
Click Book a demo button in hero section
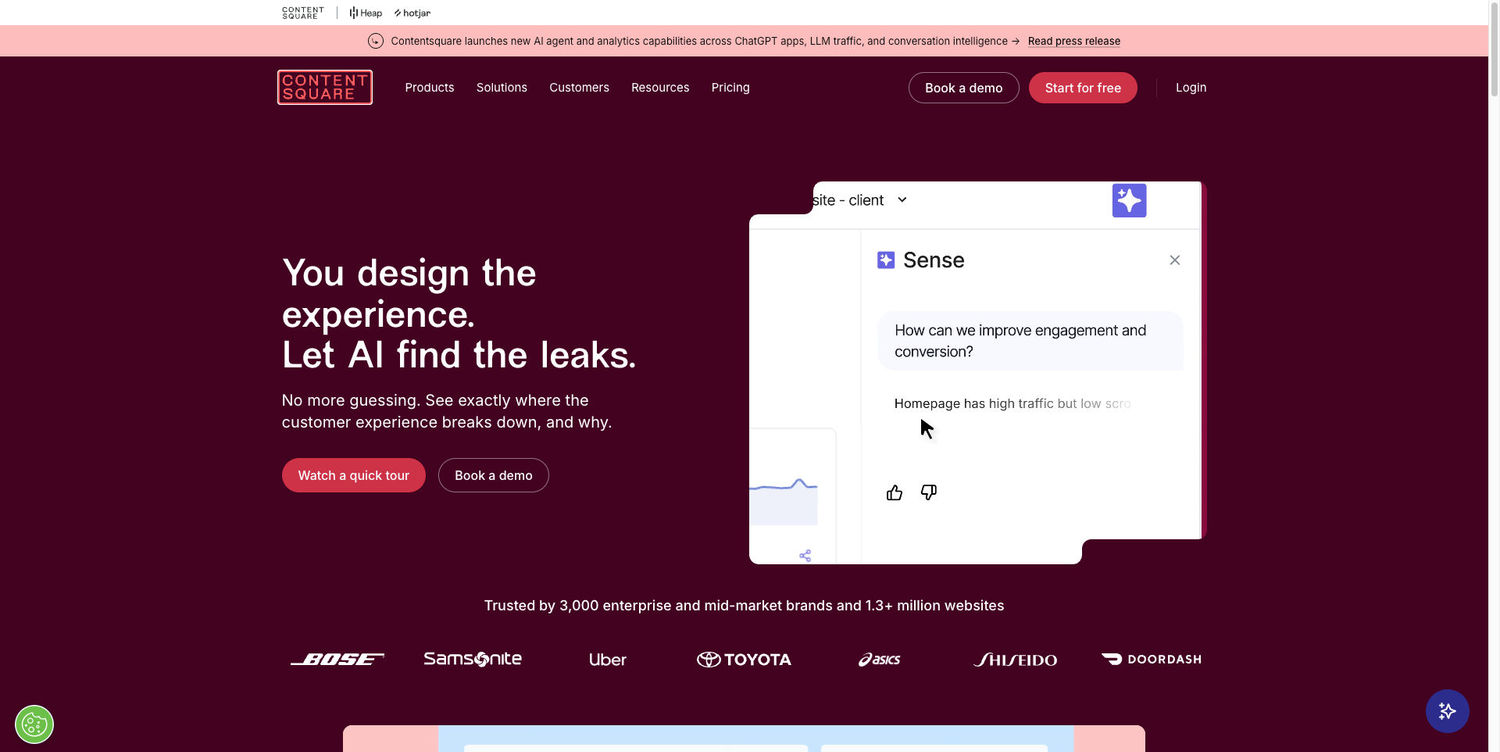(x=493, y=475)
